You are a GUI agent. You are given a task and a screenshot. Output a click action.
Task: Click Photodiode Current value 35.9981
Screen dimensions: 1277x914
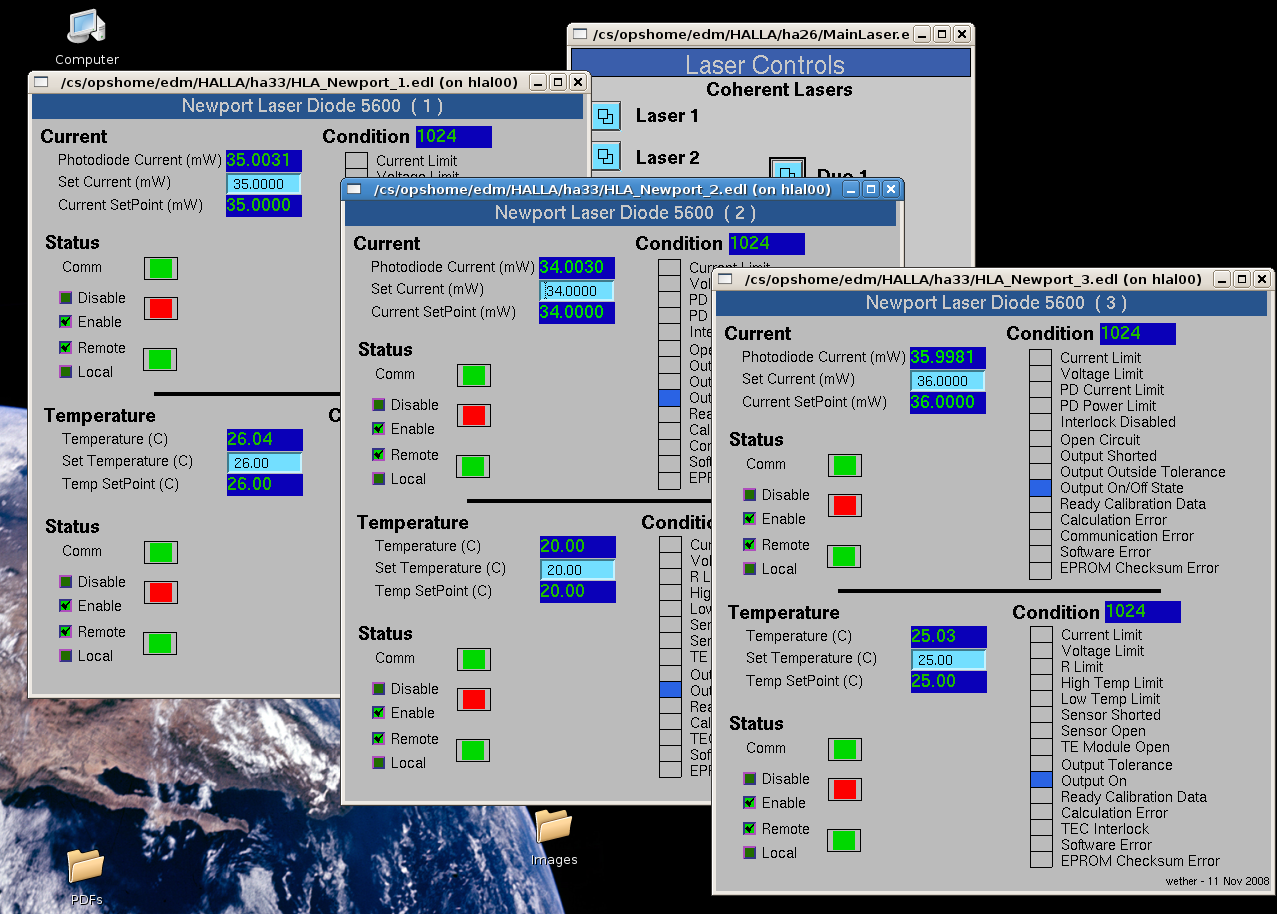948,357
